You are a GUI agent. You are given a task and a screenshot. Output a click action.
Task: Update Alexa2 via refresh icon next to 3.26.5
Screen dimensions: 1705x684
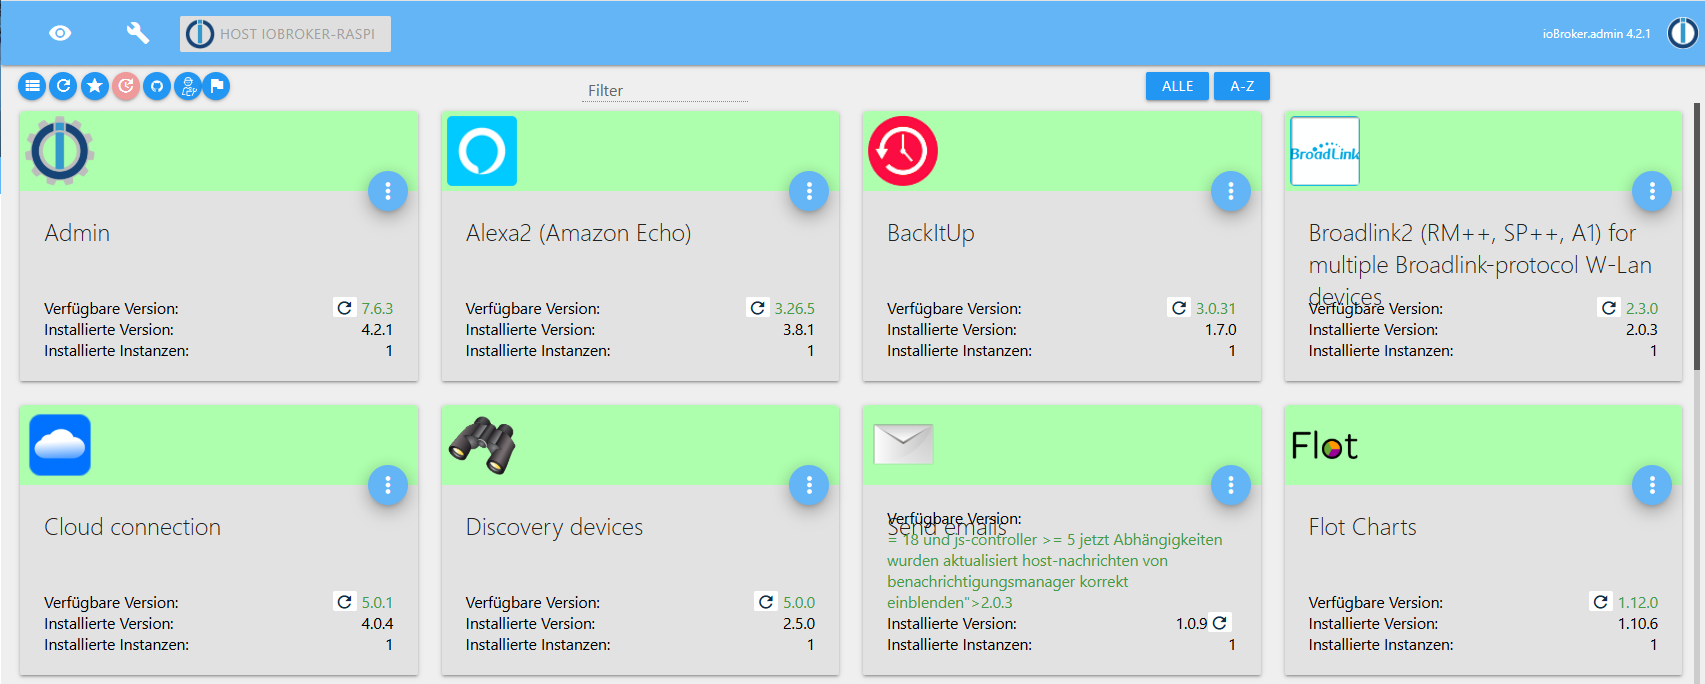pos(758,308)
